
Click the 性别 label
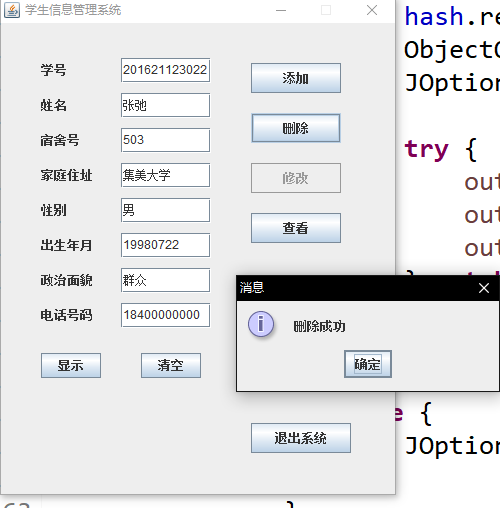(x=53, y=210)
